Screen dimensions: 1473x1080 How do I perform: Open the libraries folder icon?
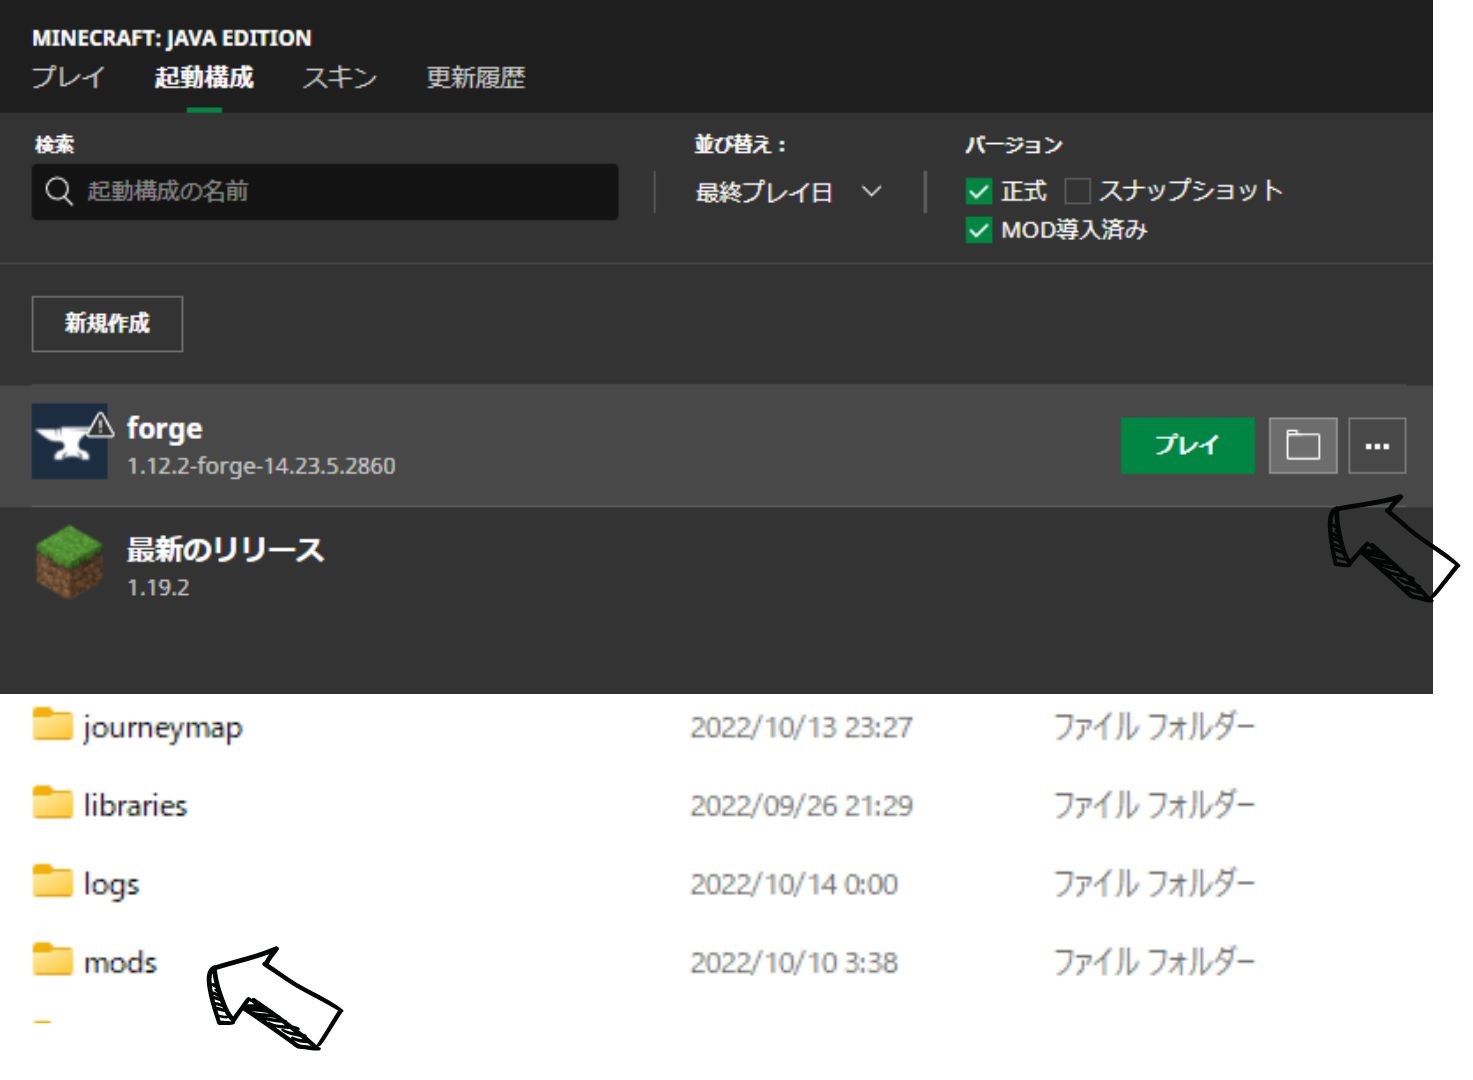pyautogui.click(x=53, y=803)
